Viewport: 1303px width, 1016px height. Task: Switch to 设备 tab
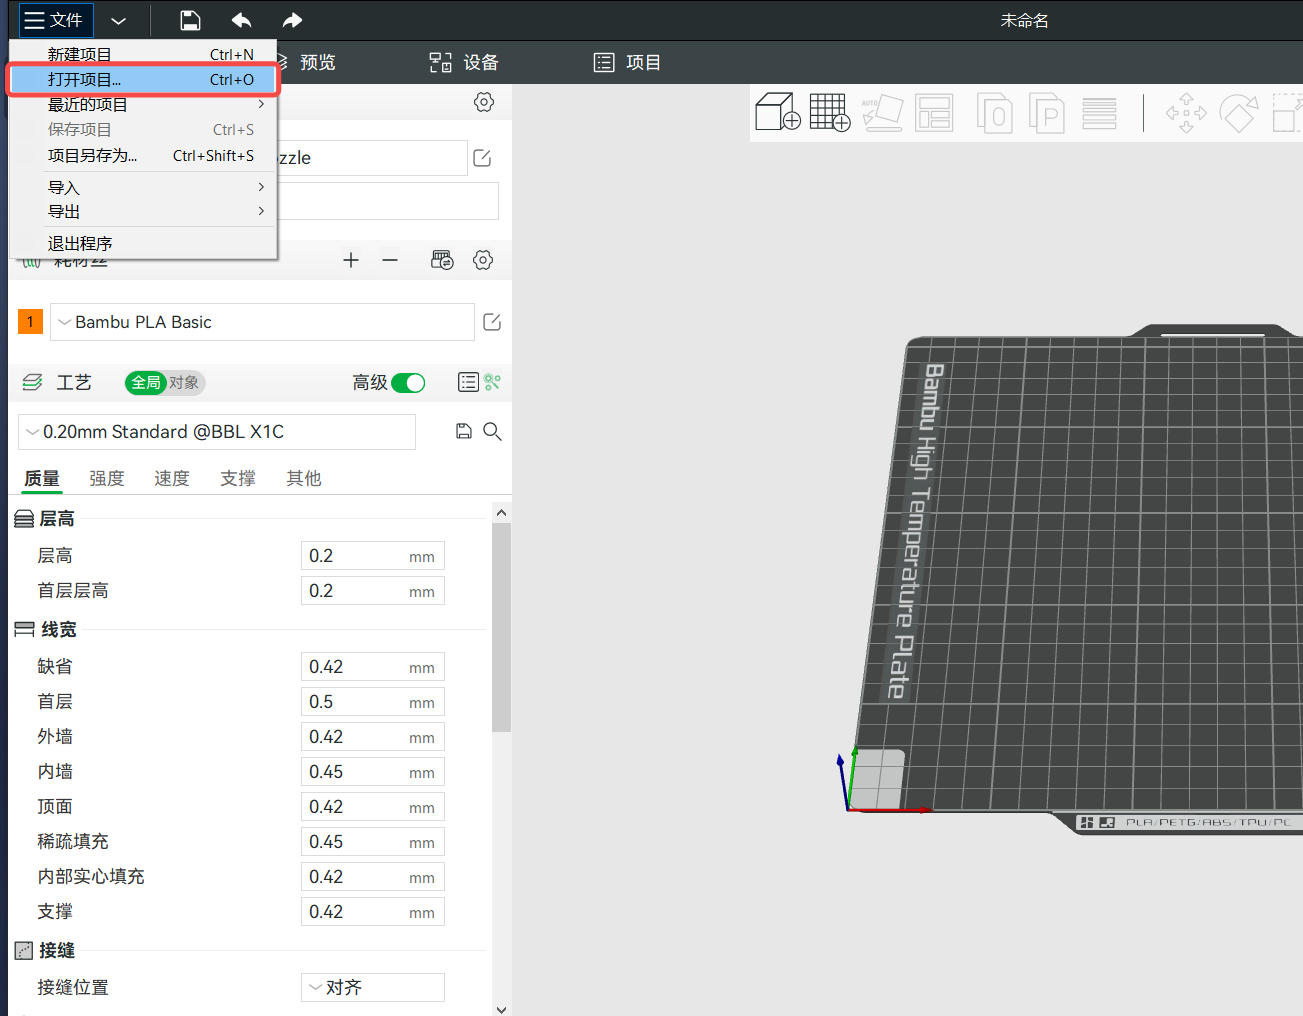point(465,62)
